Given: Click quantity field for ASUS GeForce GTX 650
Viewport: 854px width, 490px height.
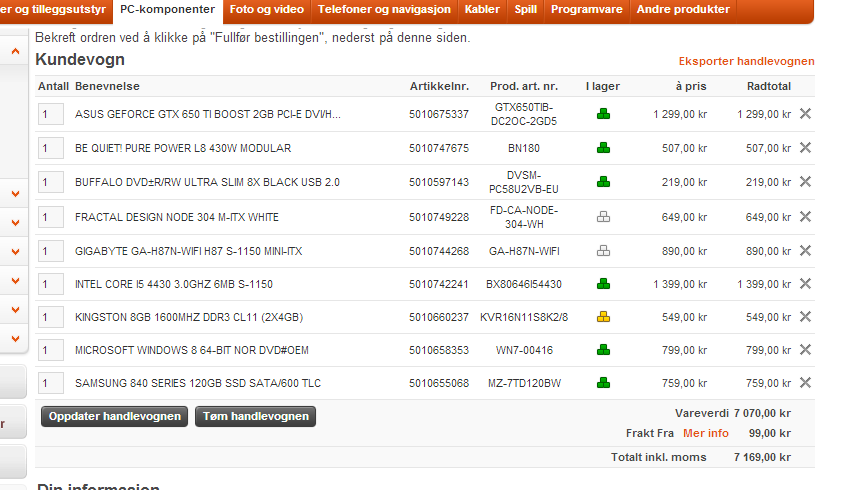Looking at the screenshot, I should 51,114.
